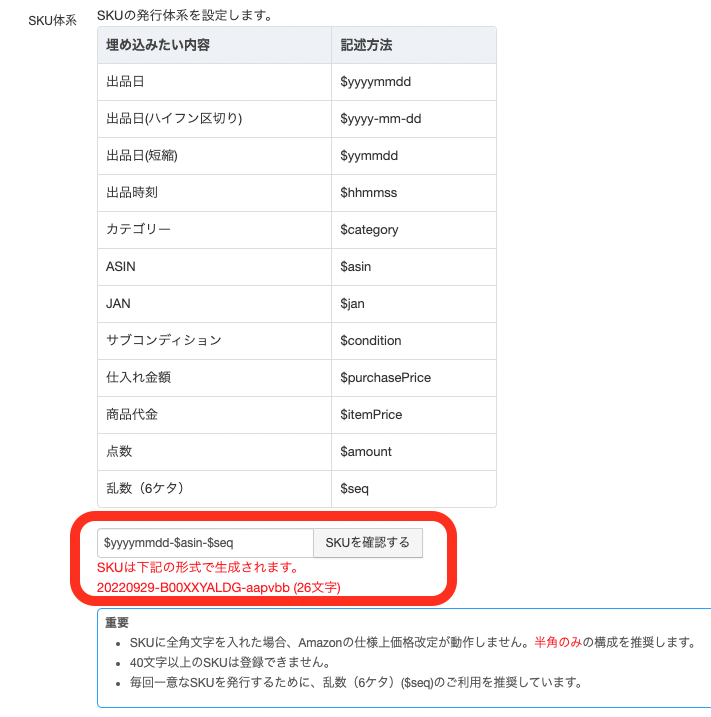Click the 出品時刻 row label

[132, 193]
